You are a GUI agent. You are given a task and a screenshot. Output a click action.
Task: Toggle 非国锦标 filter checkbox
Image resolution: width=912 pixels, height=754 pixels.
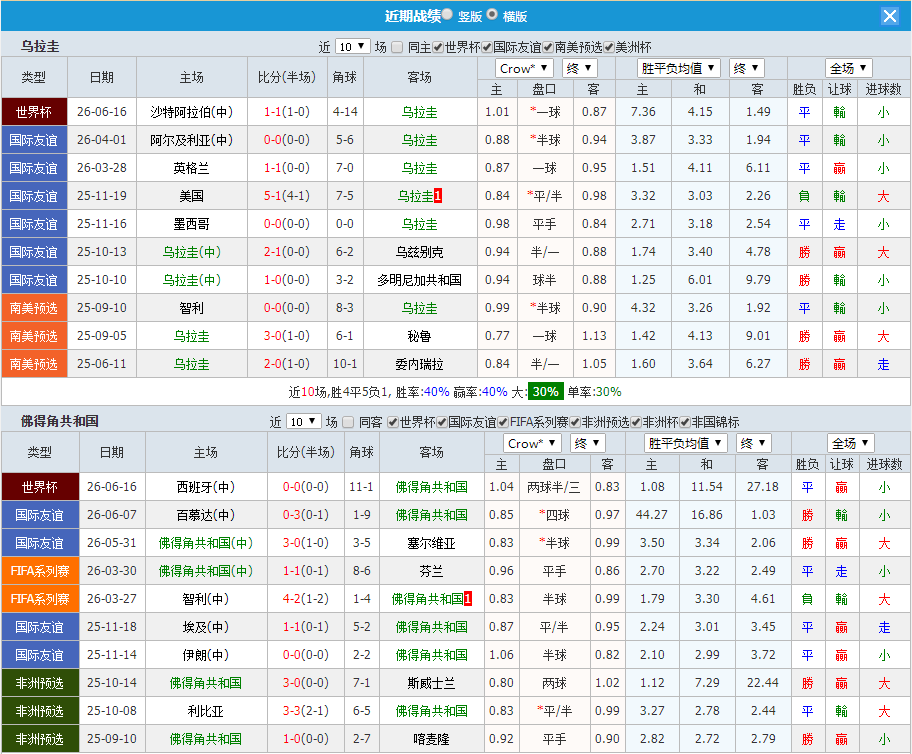click(x=685, y=422)
